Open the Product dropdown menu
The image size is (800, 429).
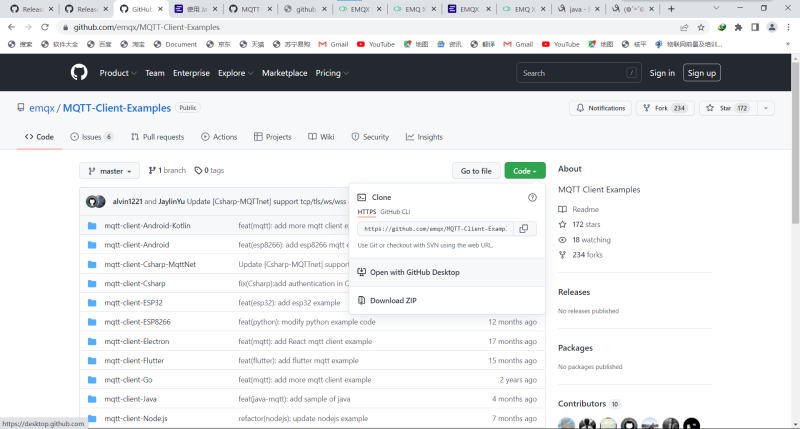pos(118,73)
